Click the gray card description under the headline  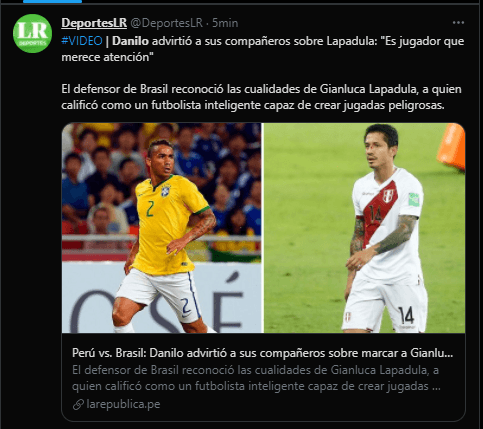click(256, 378)
